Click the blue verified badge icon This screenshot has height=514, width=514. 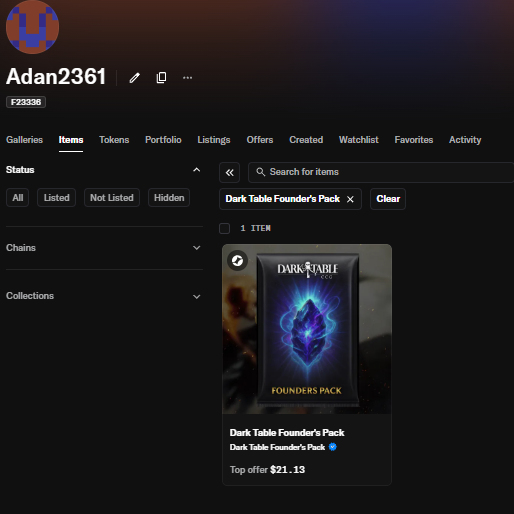[x=333, y=447]
